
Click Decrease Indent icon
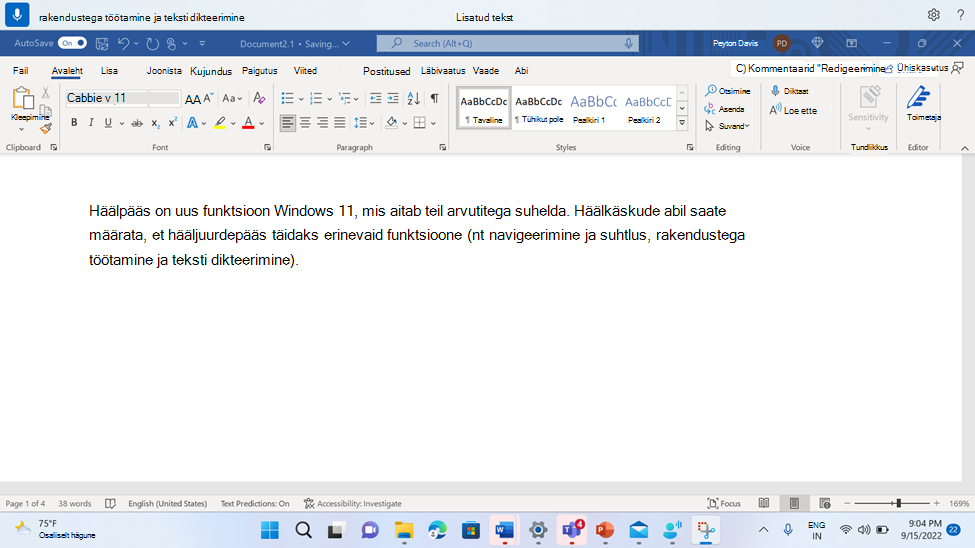(x=376, y=98)
